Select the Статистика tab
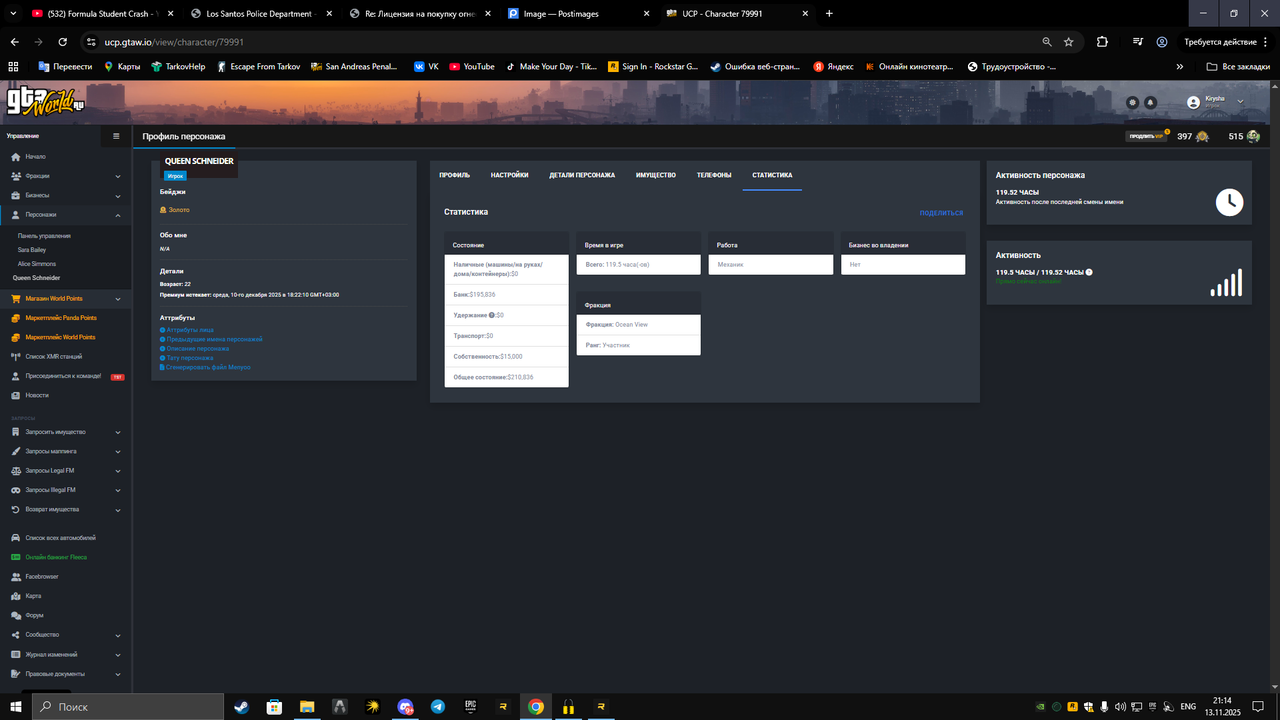Viewport: 1280px width, 720px height. click(x=772, y=175)
